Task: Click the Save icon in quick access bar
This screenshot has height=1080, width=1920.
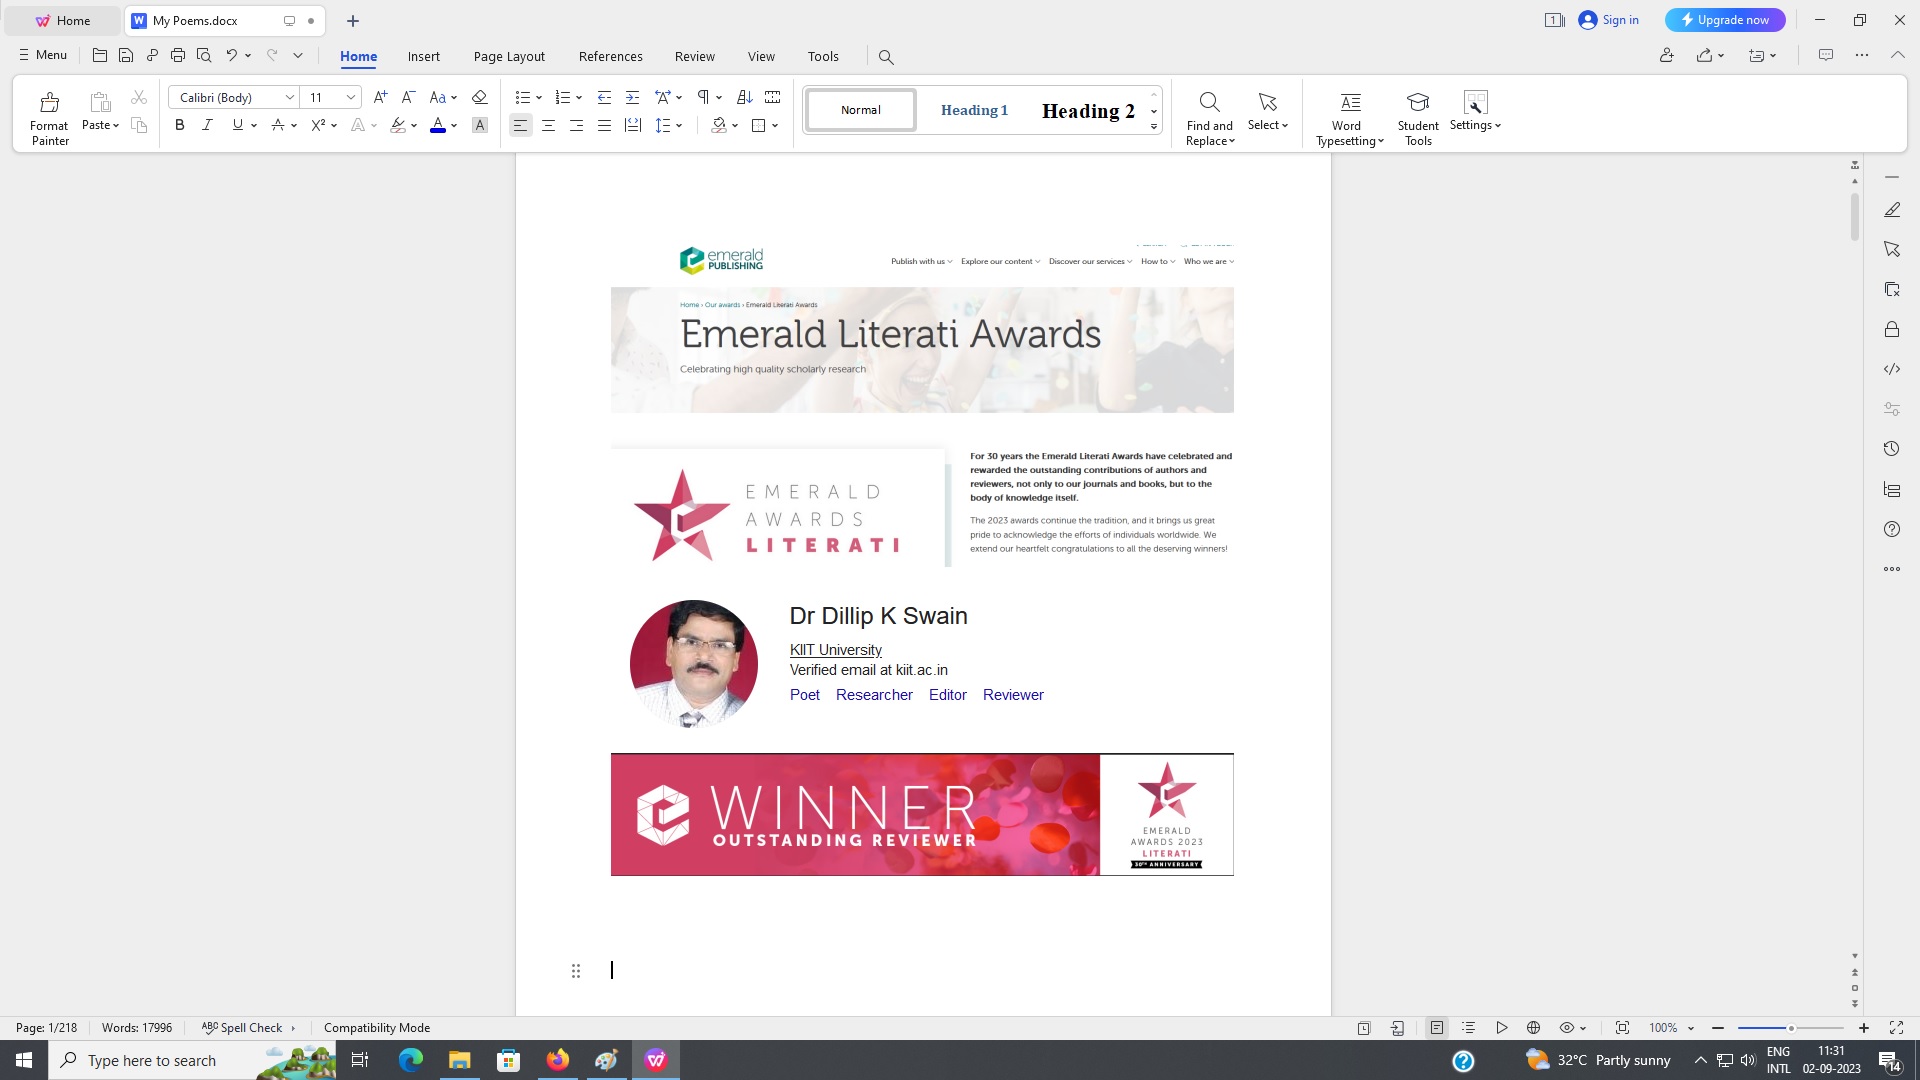Action: [x=126, y=56]
